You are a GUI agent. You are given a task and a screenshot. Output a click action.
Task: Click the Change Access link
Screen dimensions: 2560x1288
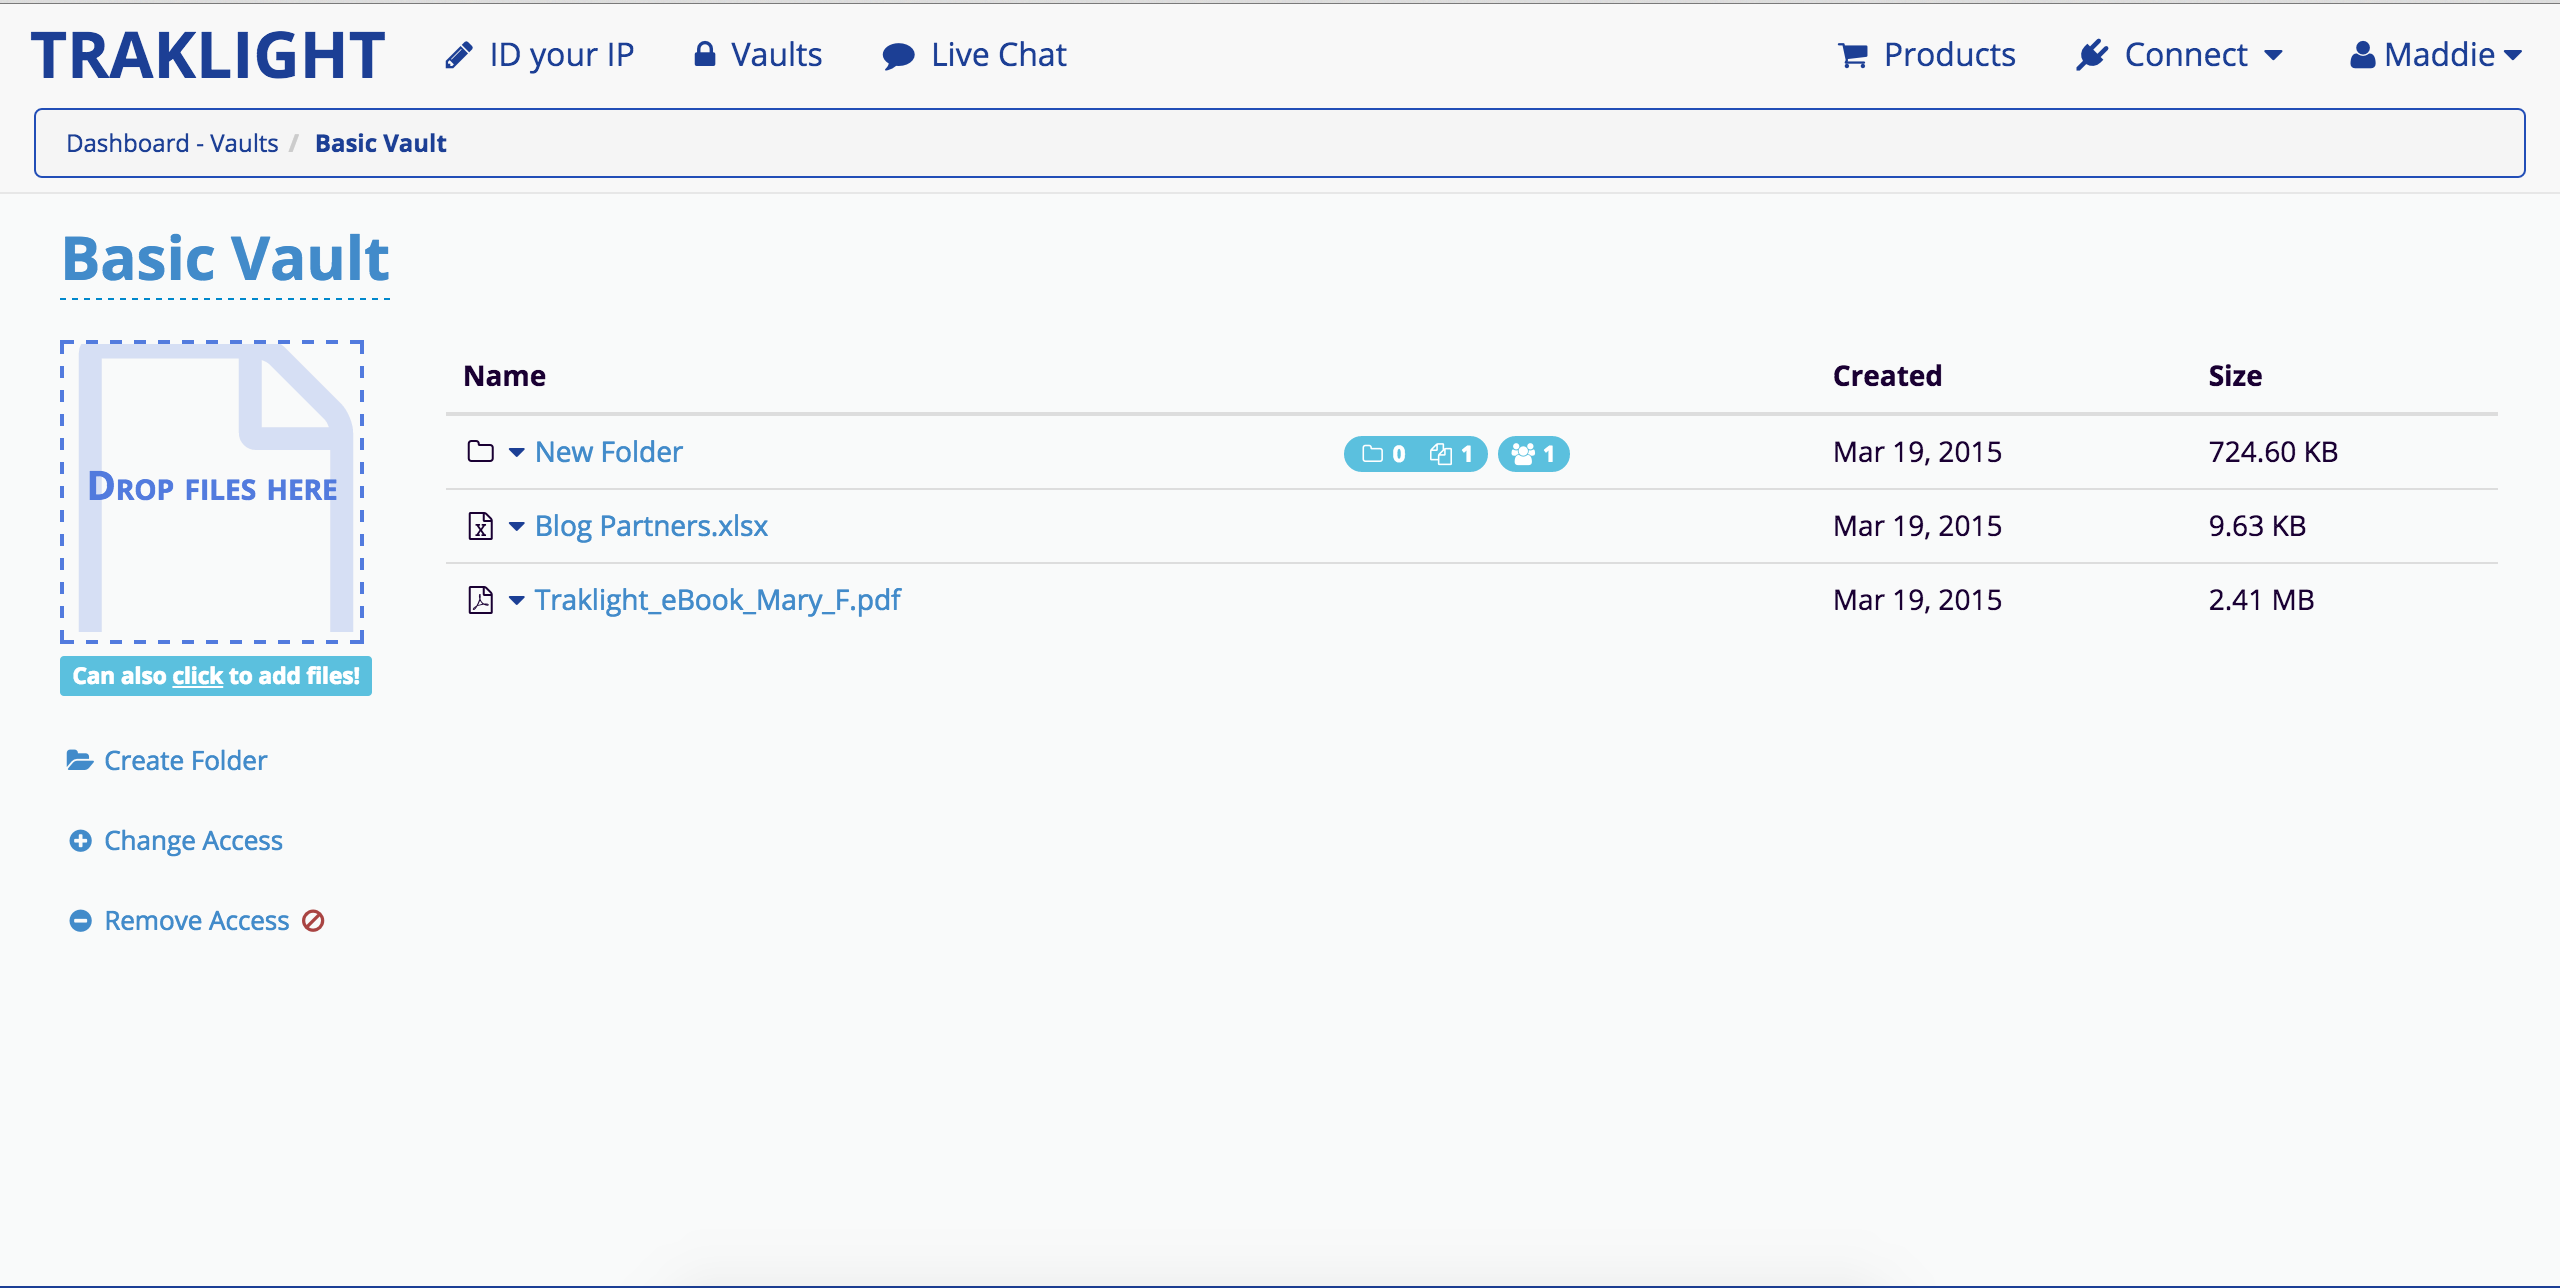click(x=193, y=841)
